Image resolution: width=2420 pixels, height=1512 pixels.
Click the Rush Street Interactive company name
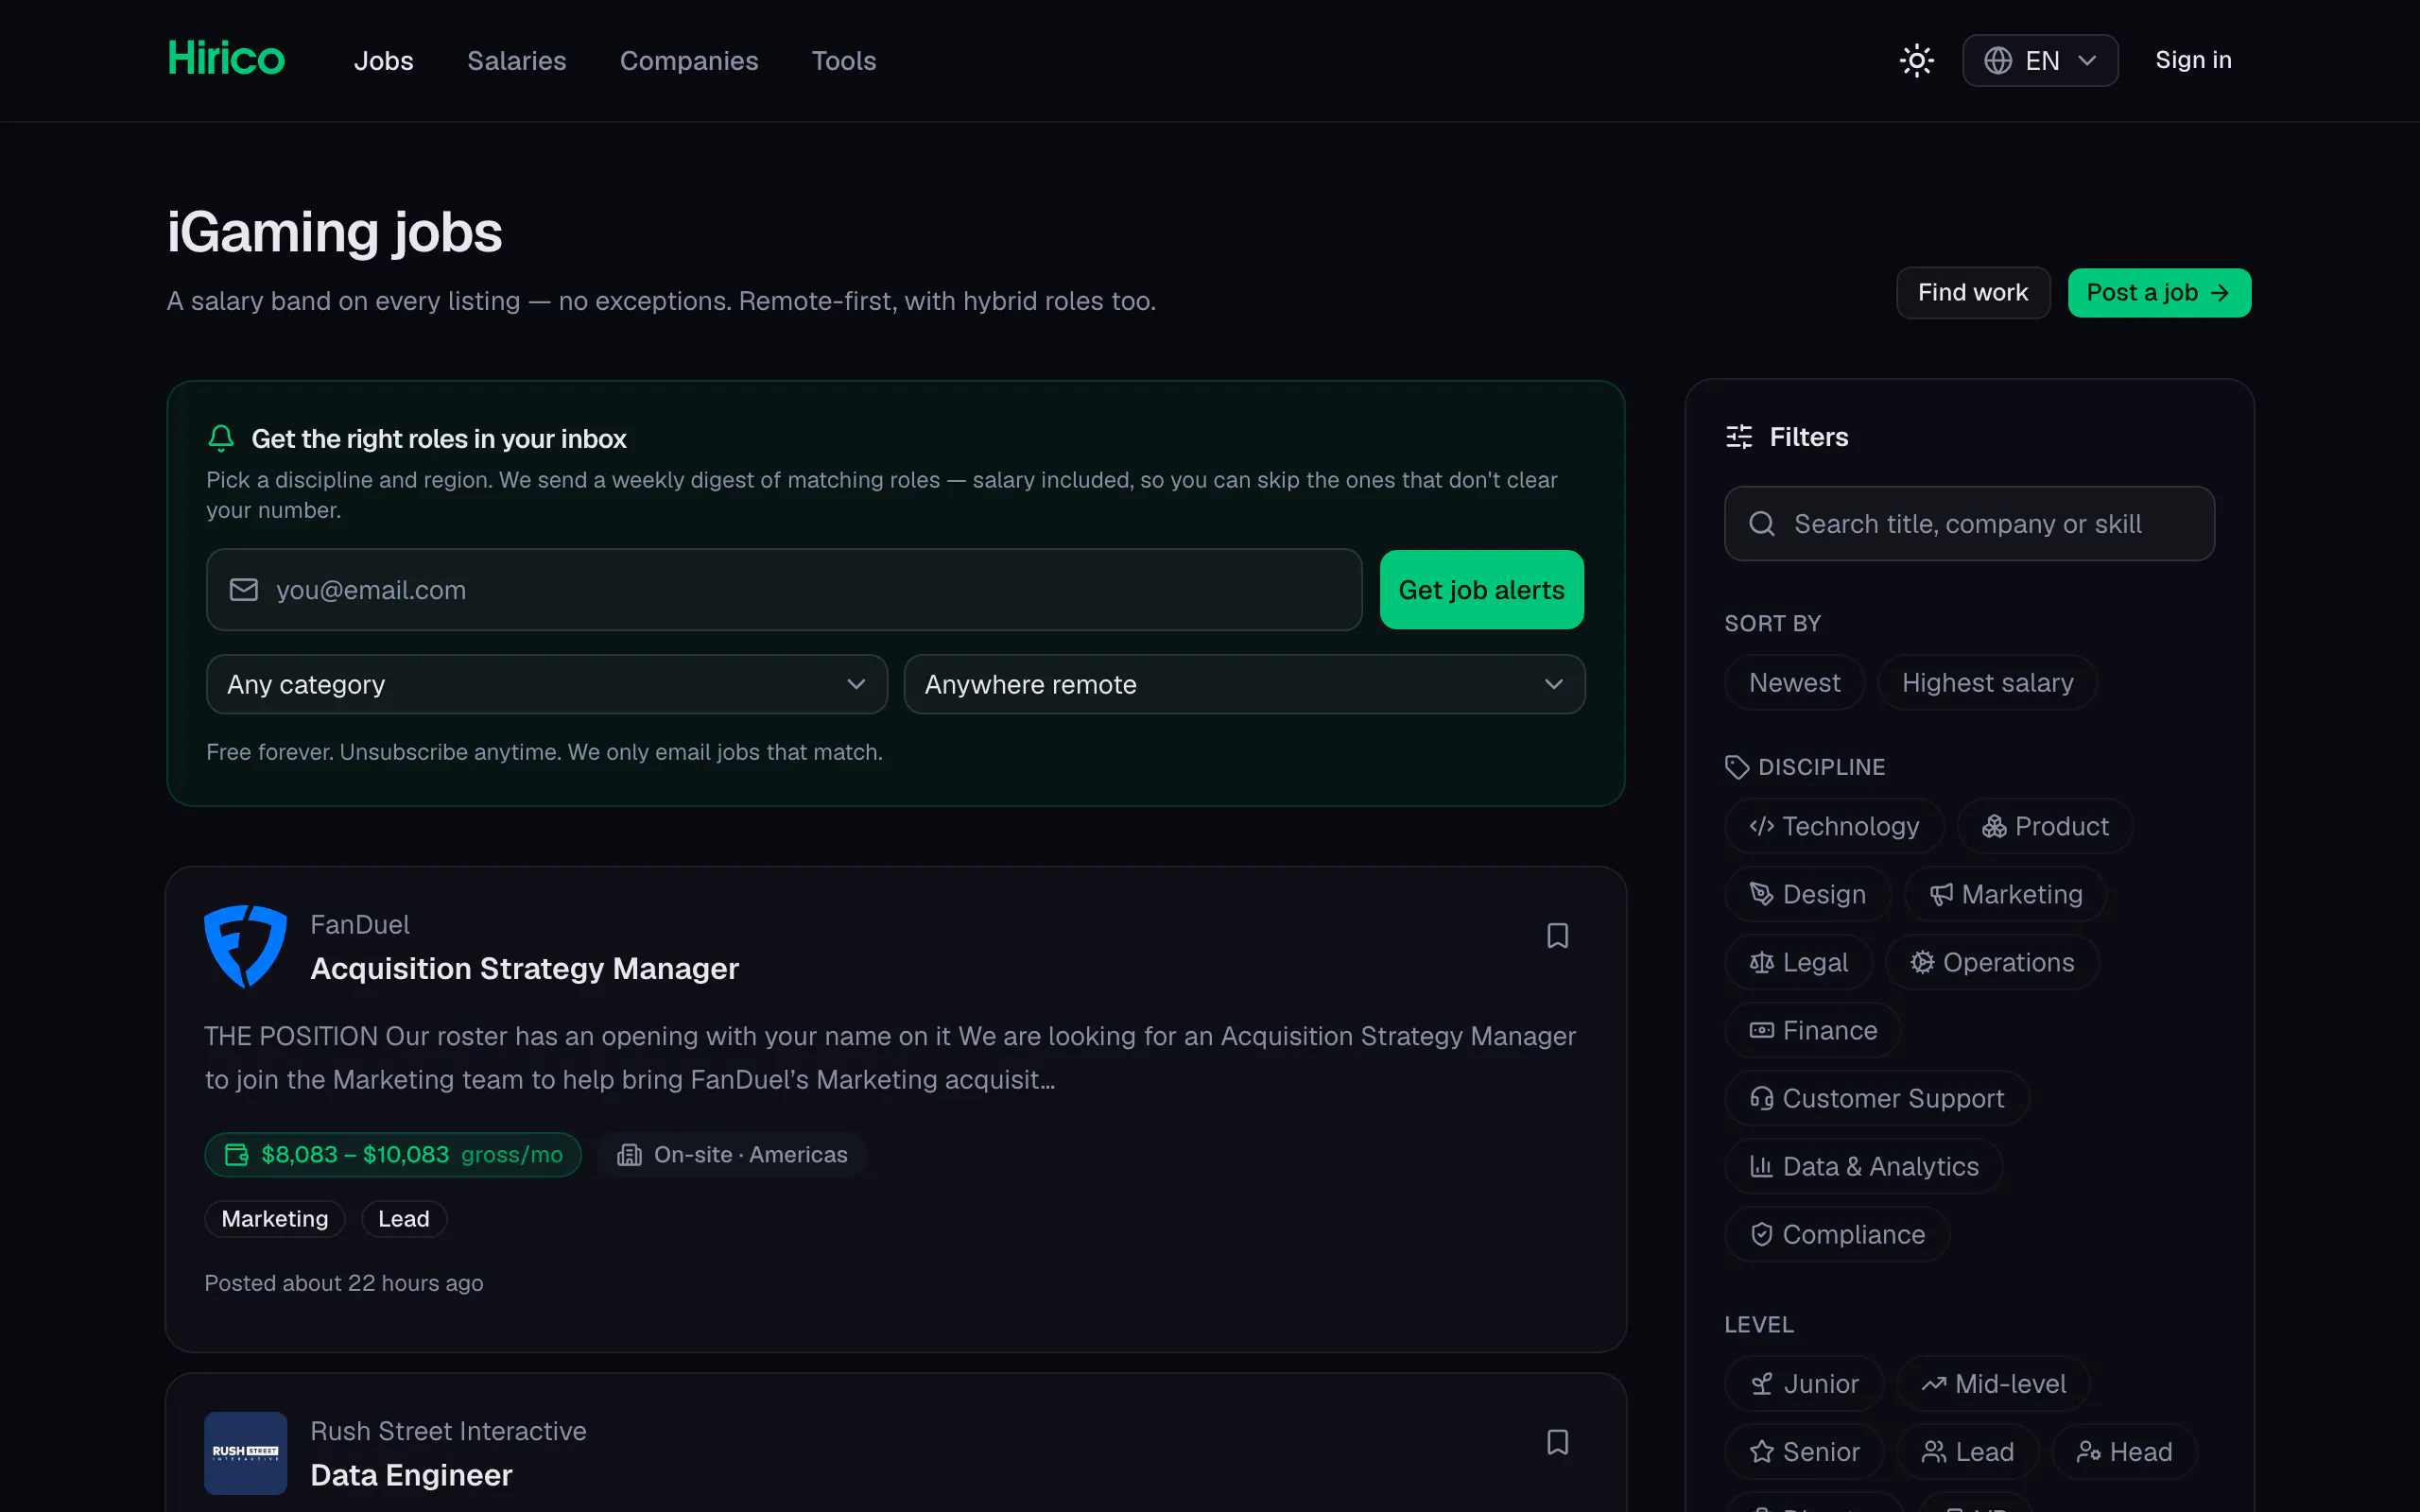coord(448,1431)
